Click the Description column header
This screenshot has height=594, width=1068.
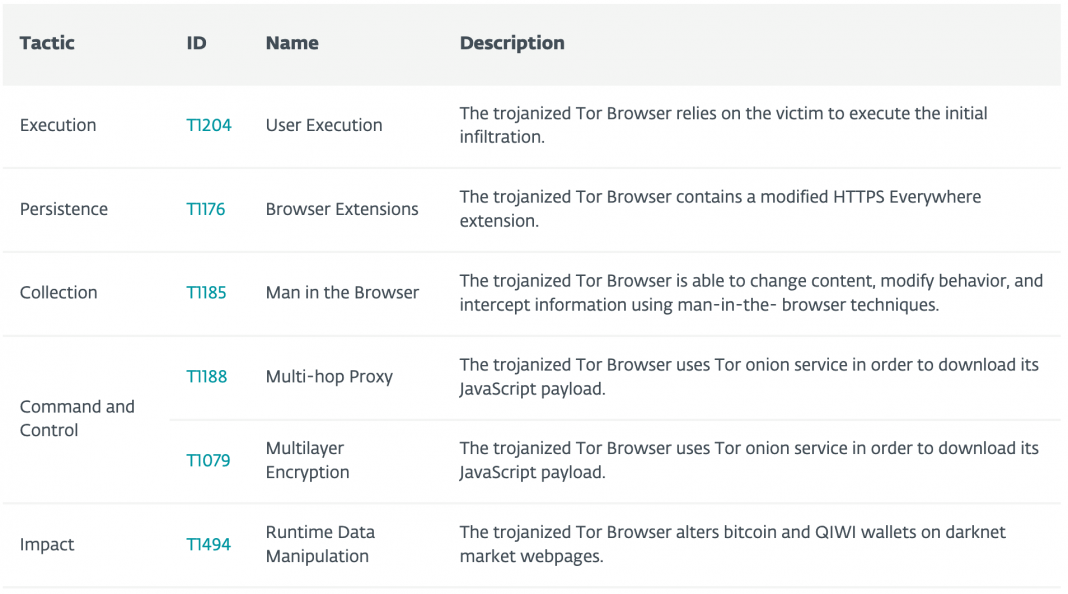click(512, 43)
